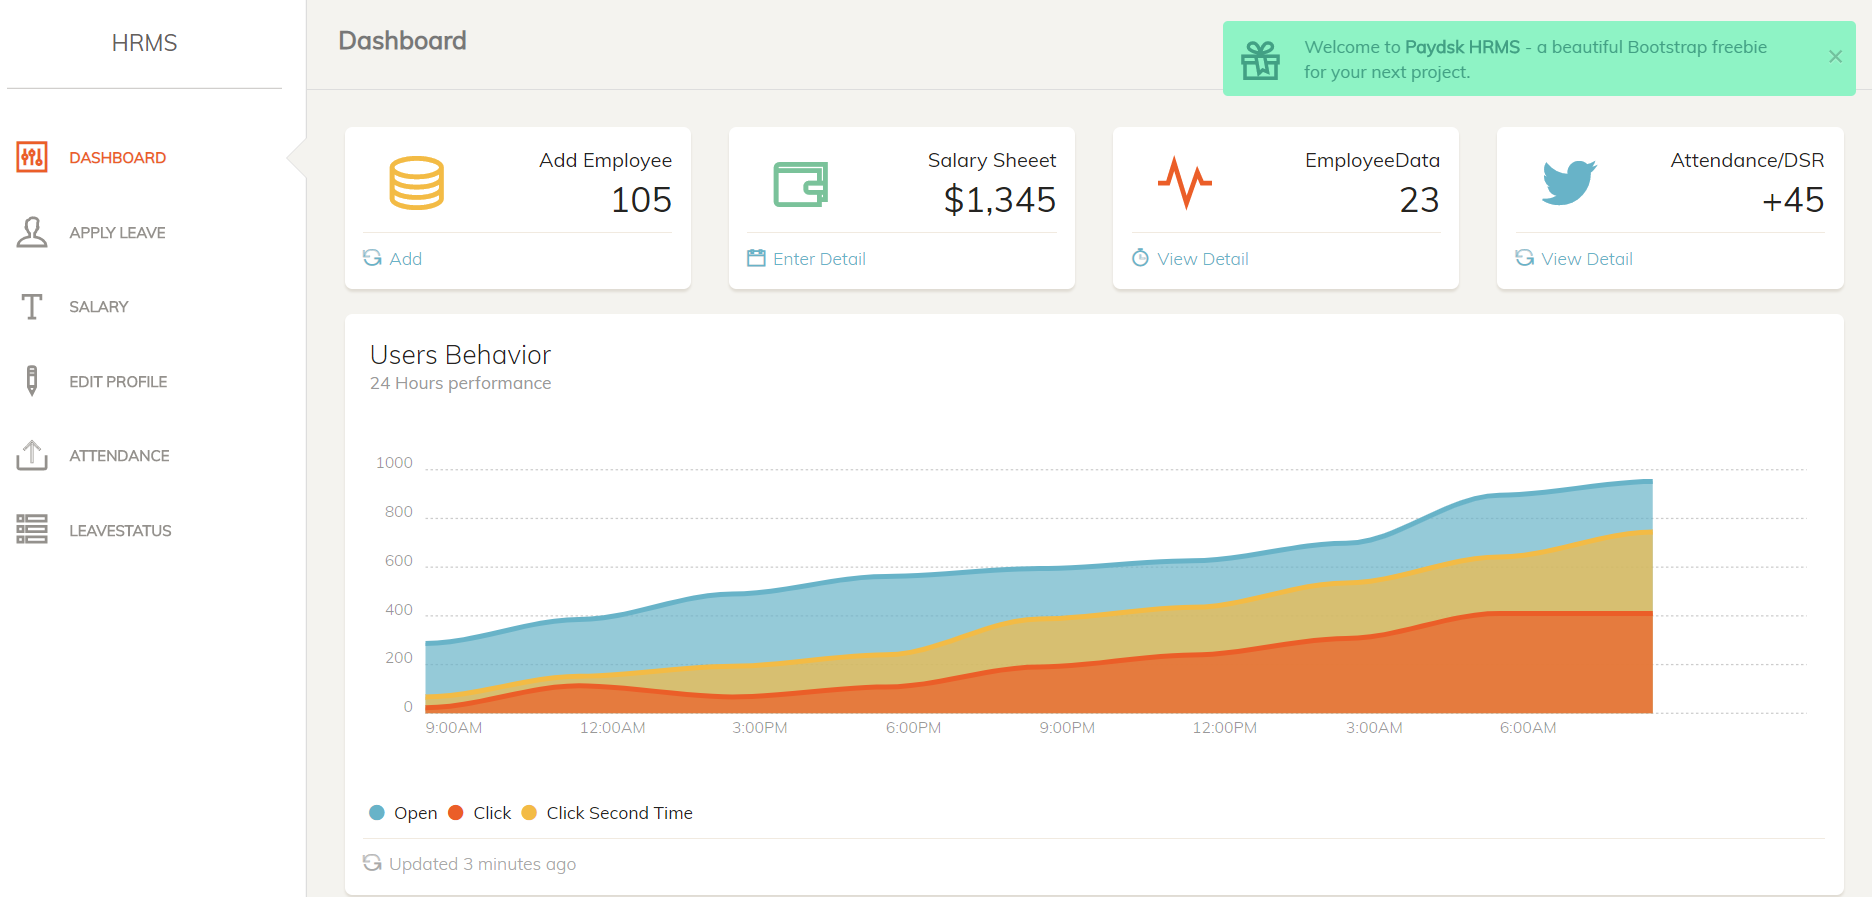The image size is (1872, 897).
Task: Click the HRMS logo title
Action: click(x=144, y=43)
